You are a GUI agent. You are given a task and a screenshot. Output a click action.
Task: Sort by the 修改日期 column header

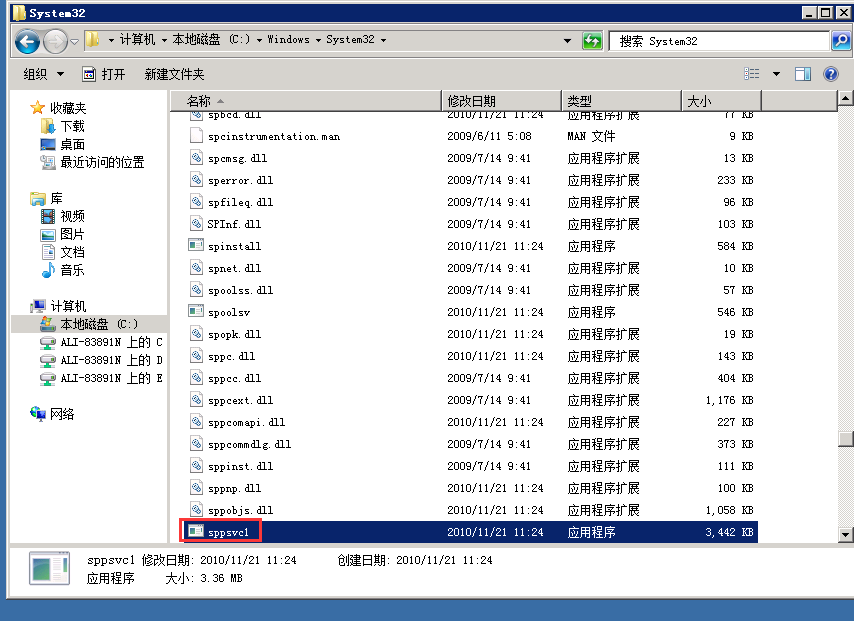471,101
